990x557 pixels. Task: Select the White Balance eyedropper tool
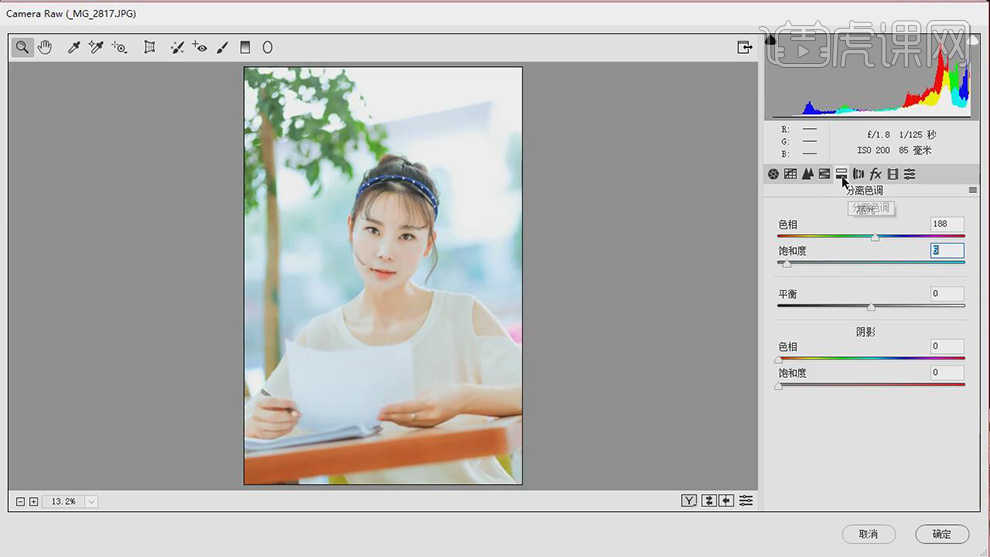(x=74, y=47)
